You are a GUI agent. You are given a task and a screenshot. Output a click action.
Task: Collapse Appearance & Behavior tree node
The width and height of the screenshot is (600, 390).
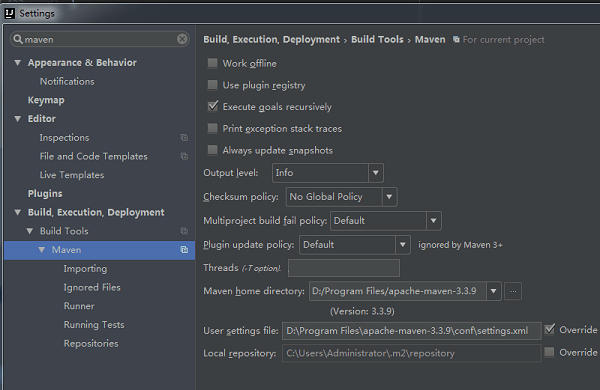pyautogui.click(x=18, y=62)
